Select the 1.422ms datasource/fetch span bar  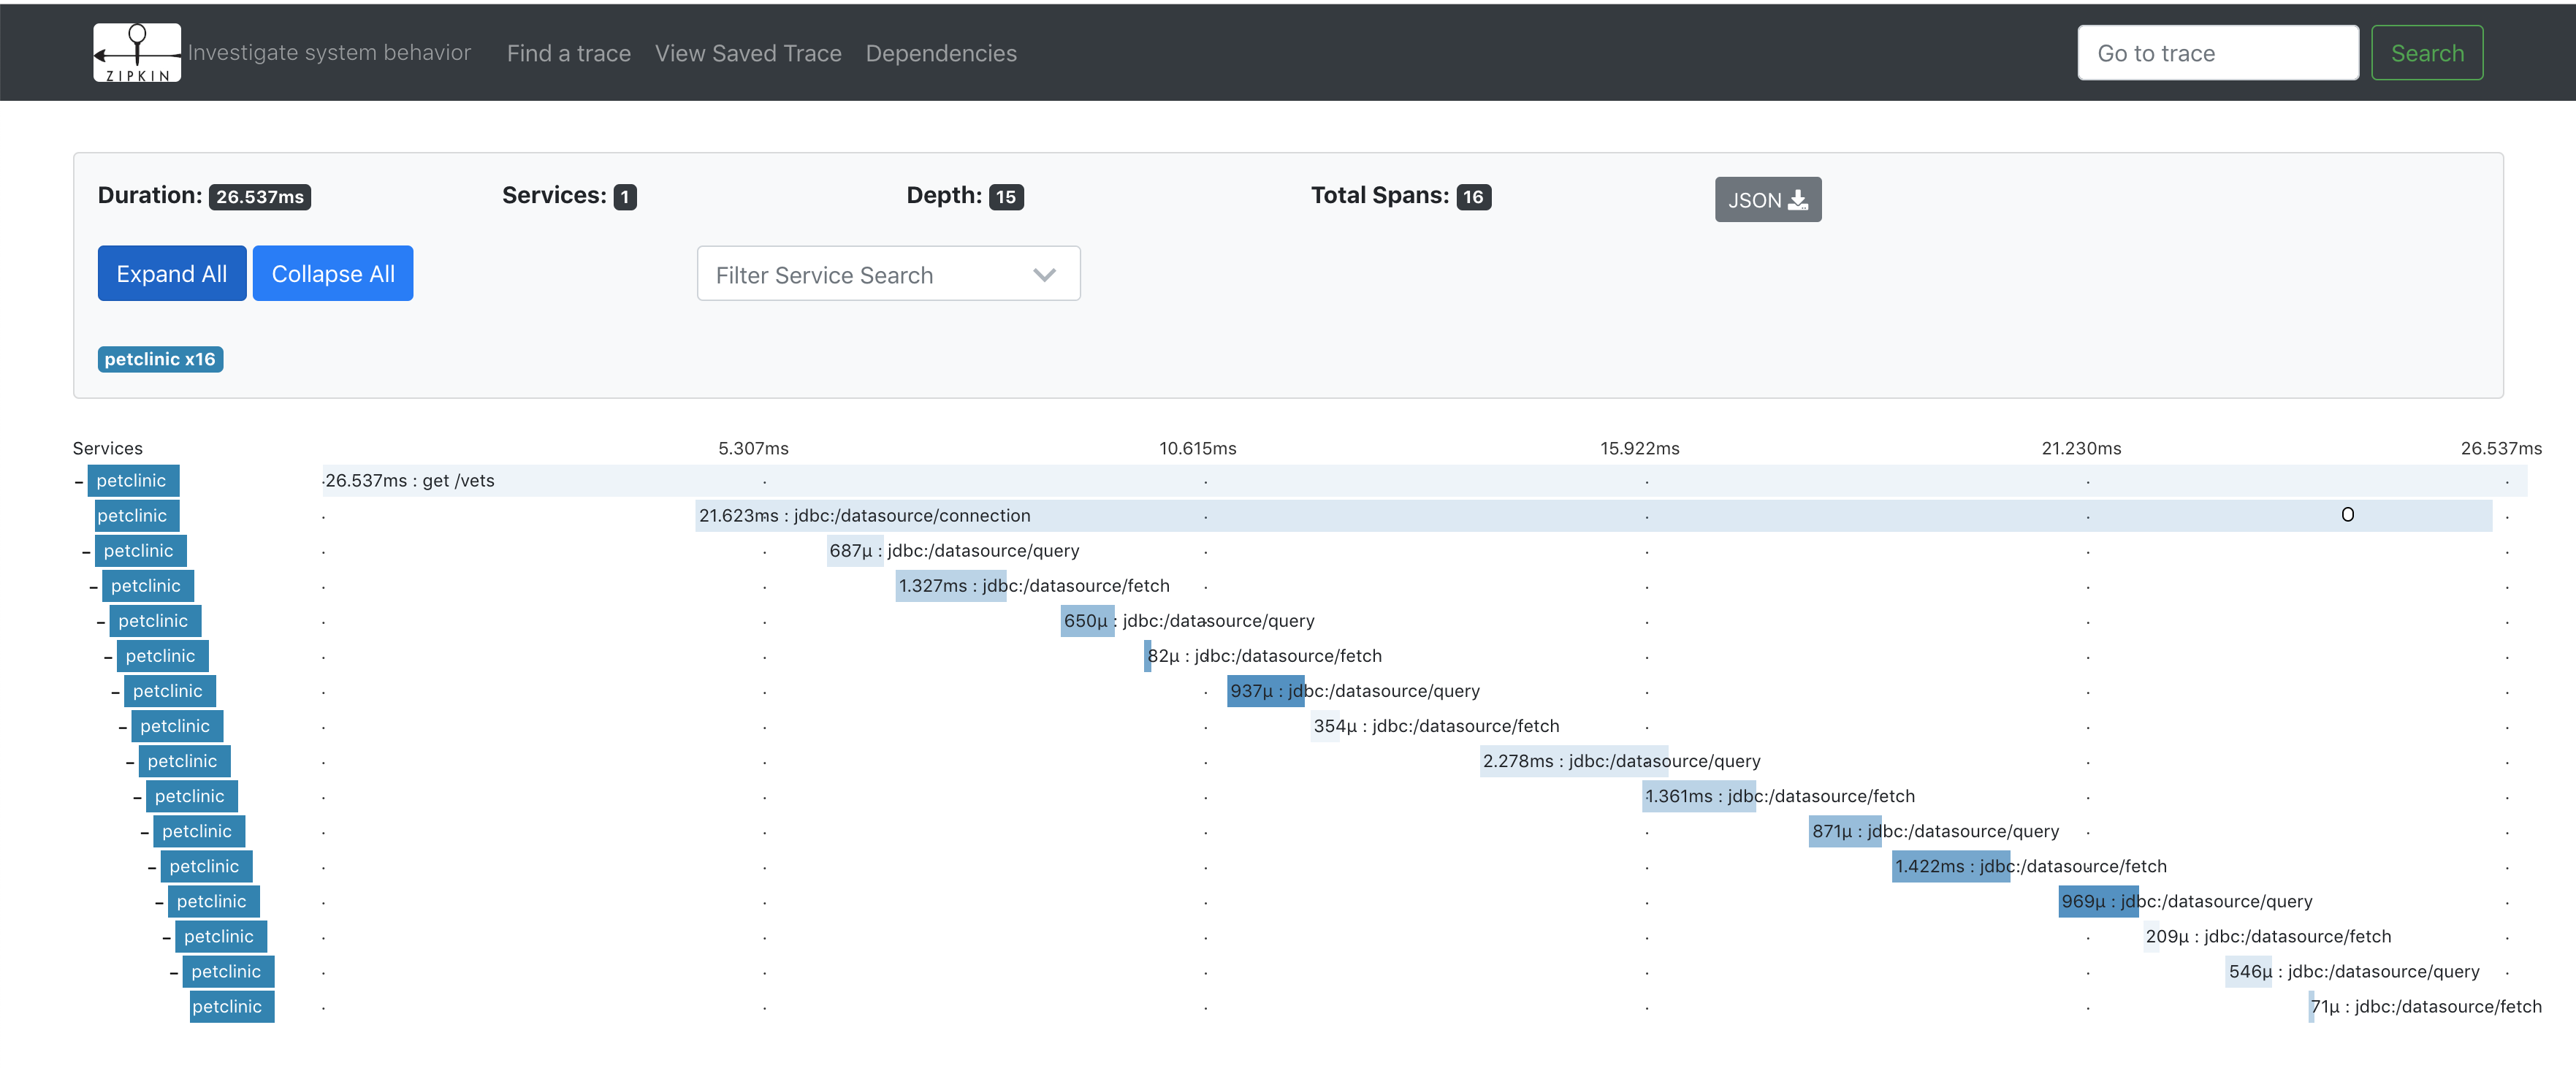(1950, 866)
